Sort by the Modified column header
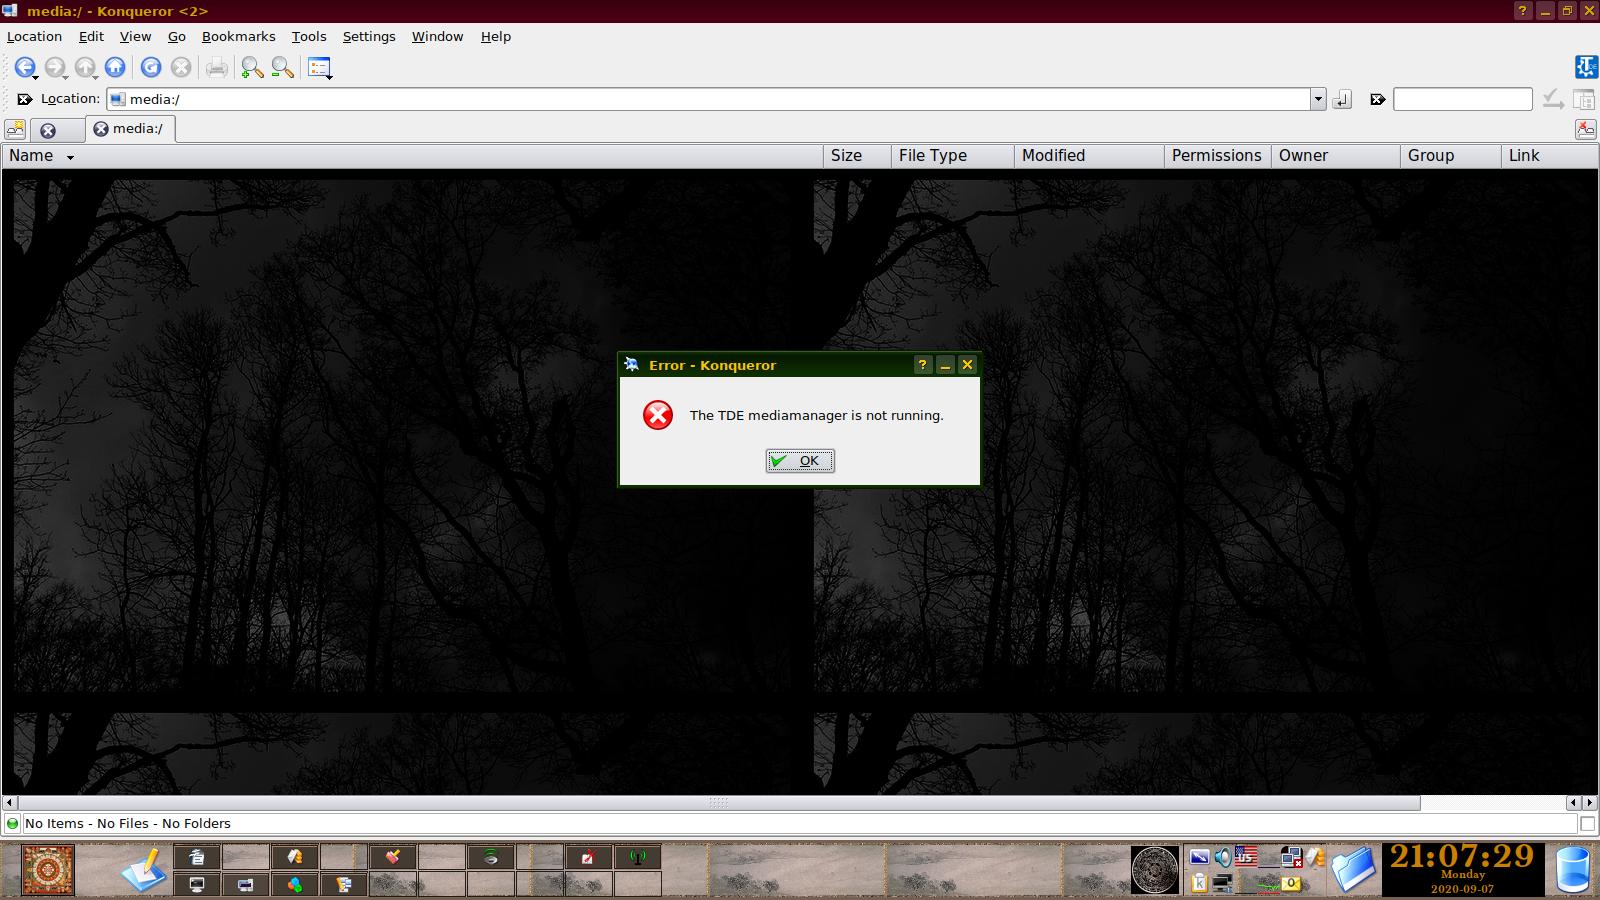The width and height of the screenshot is (1600, 900). coord(1089,156)
